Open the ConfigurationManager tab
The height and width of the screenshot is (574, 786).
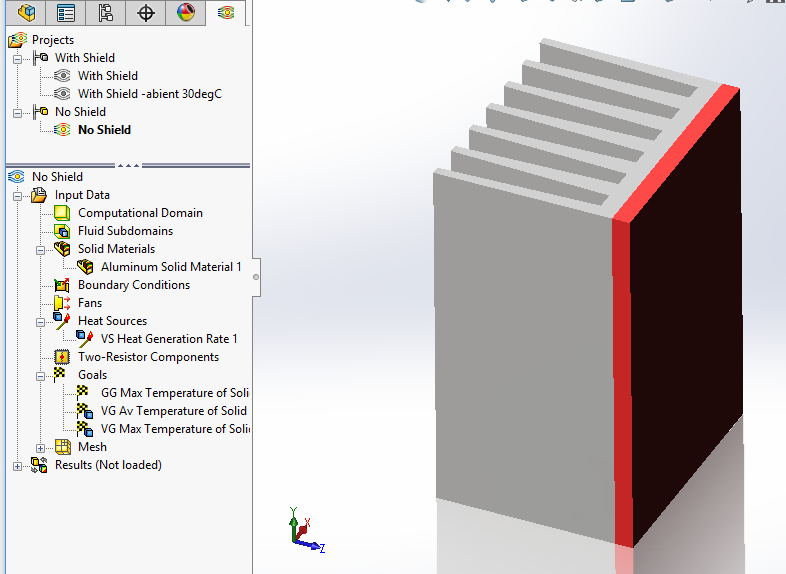coord(105,13)
